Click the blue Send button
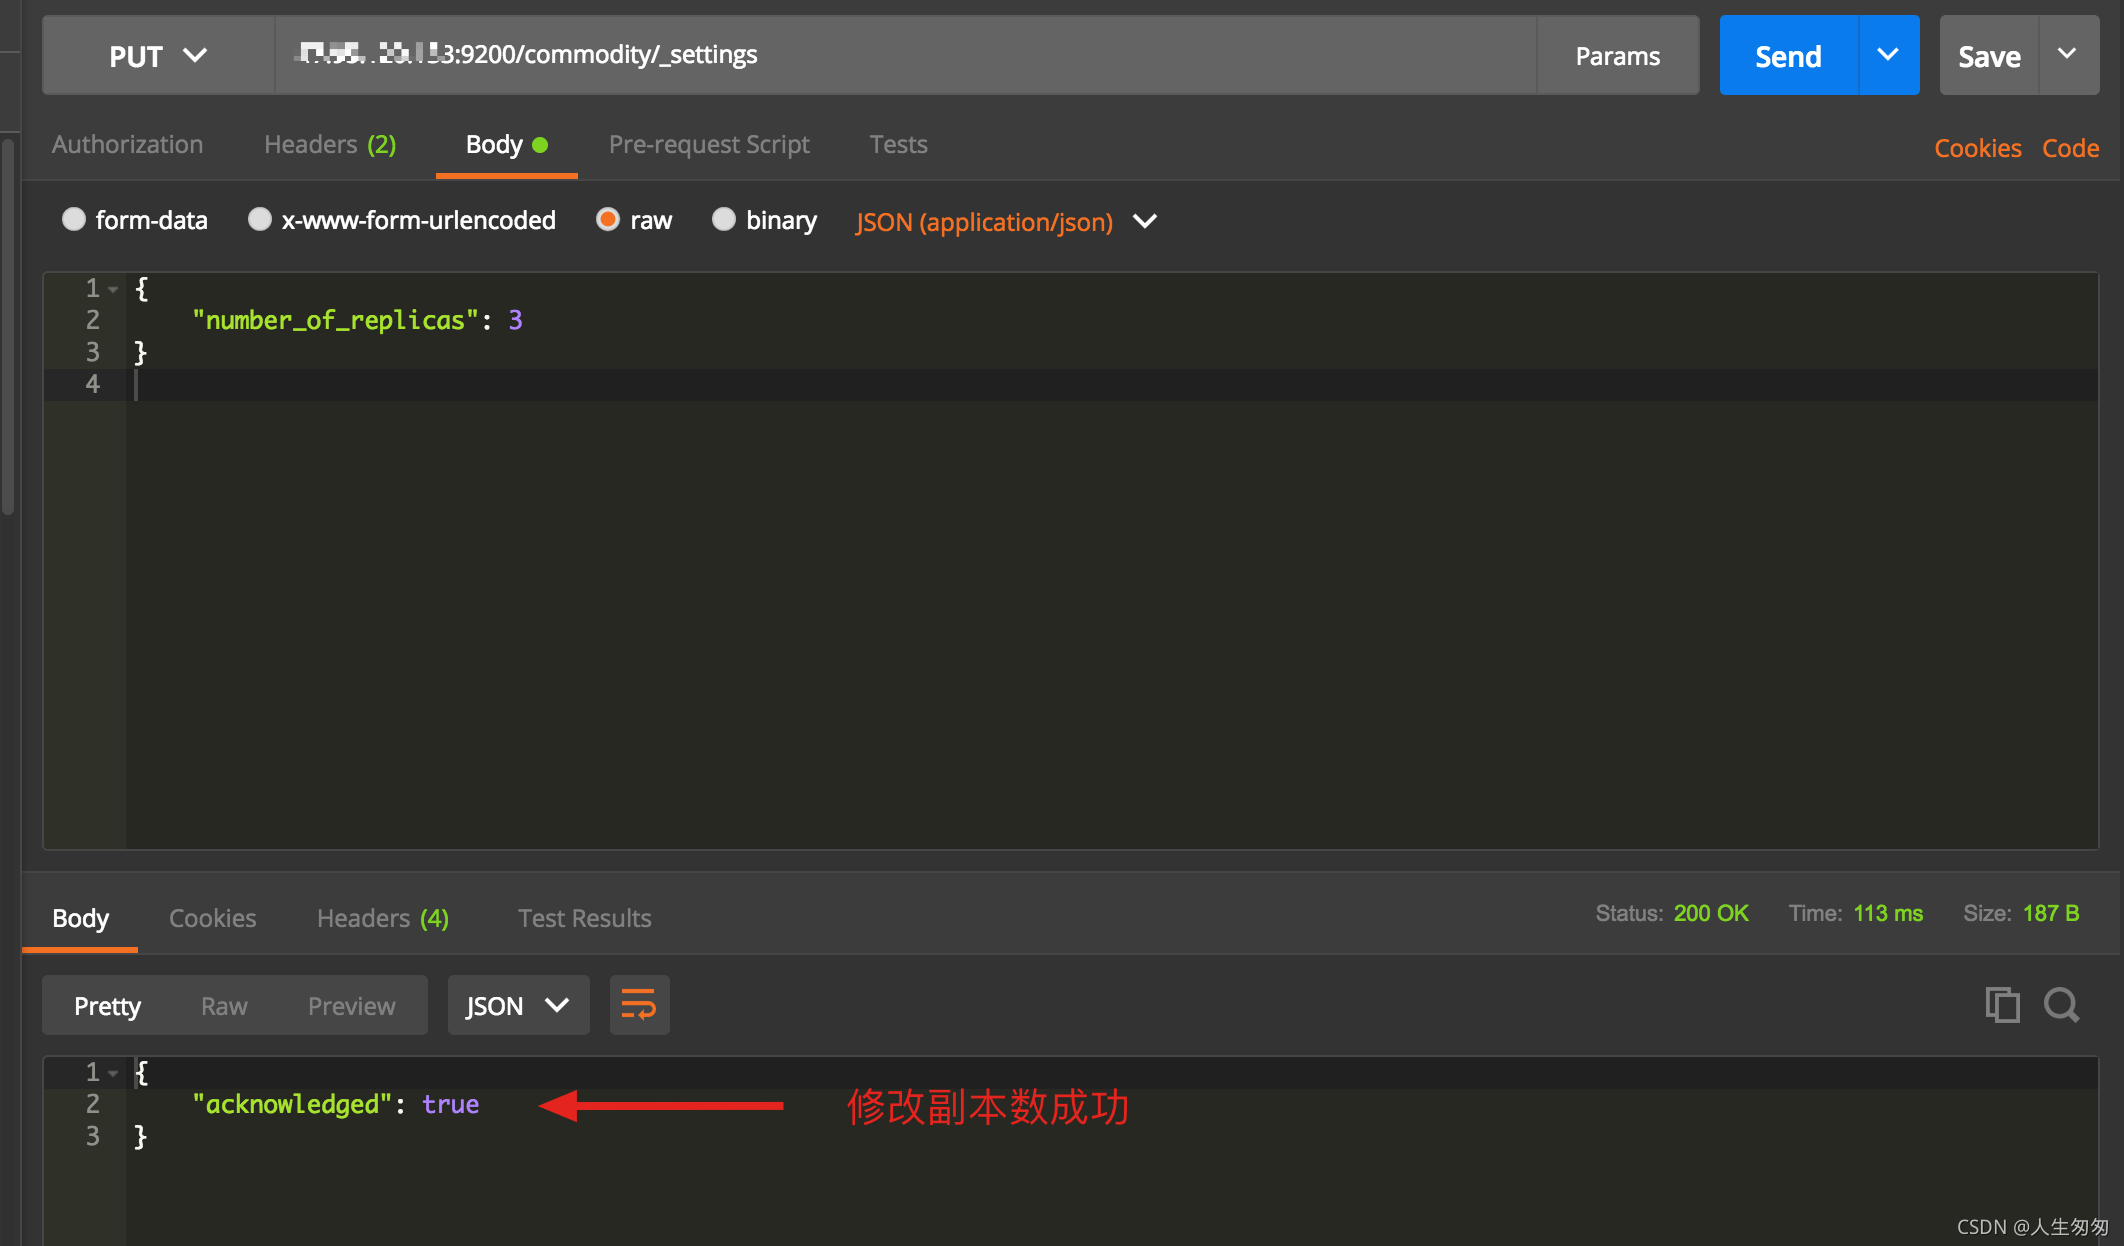This screenshot has height=1246, width=2124. (x=1788, y=56)
